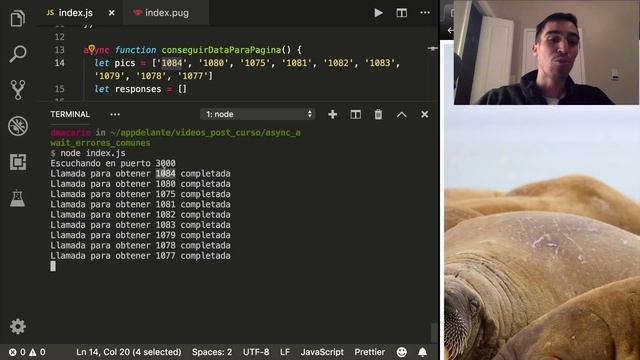Open the Source Control view
The image size is (640, 360).
[x=18, y=90]
